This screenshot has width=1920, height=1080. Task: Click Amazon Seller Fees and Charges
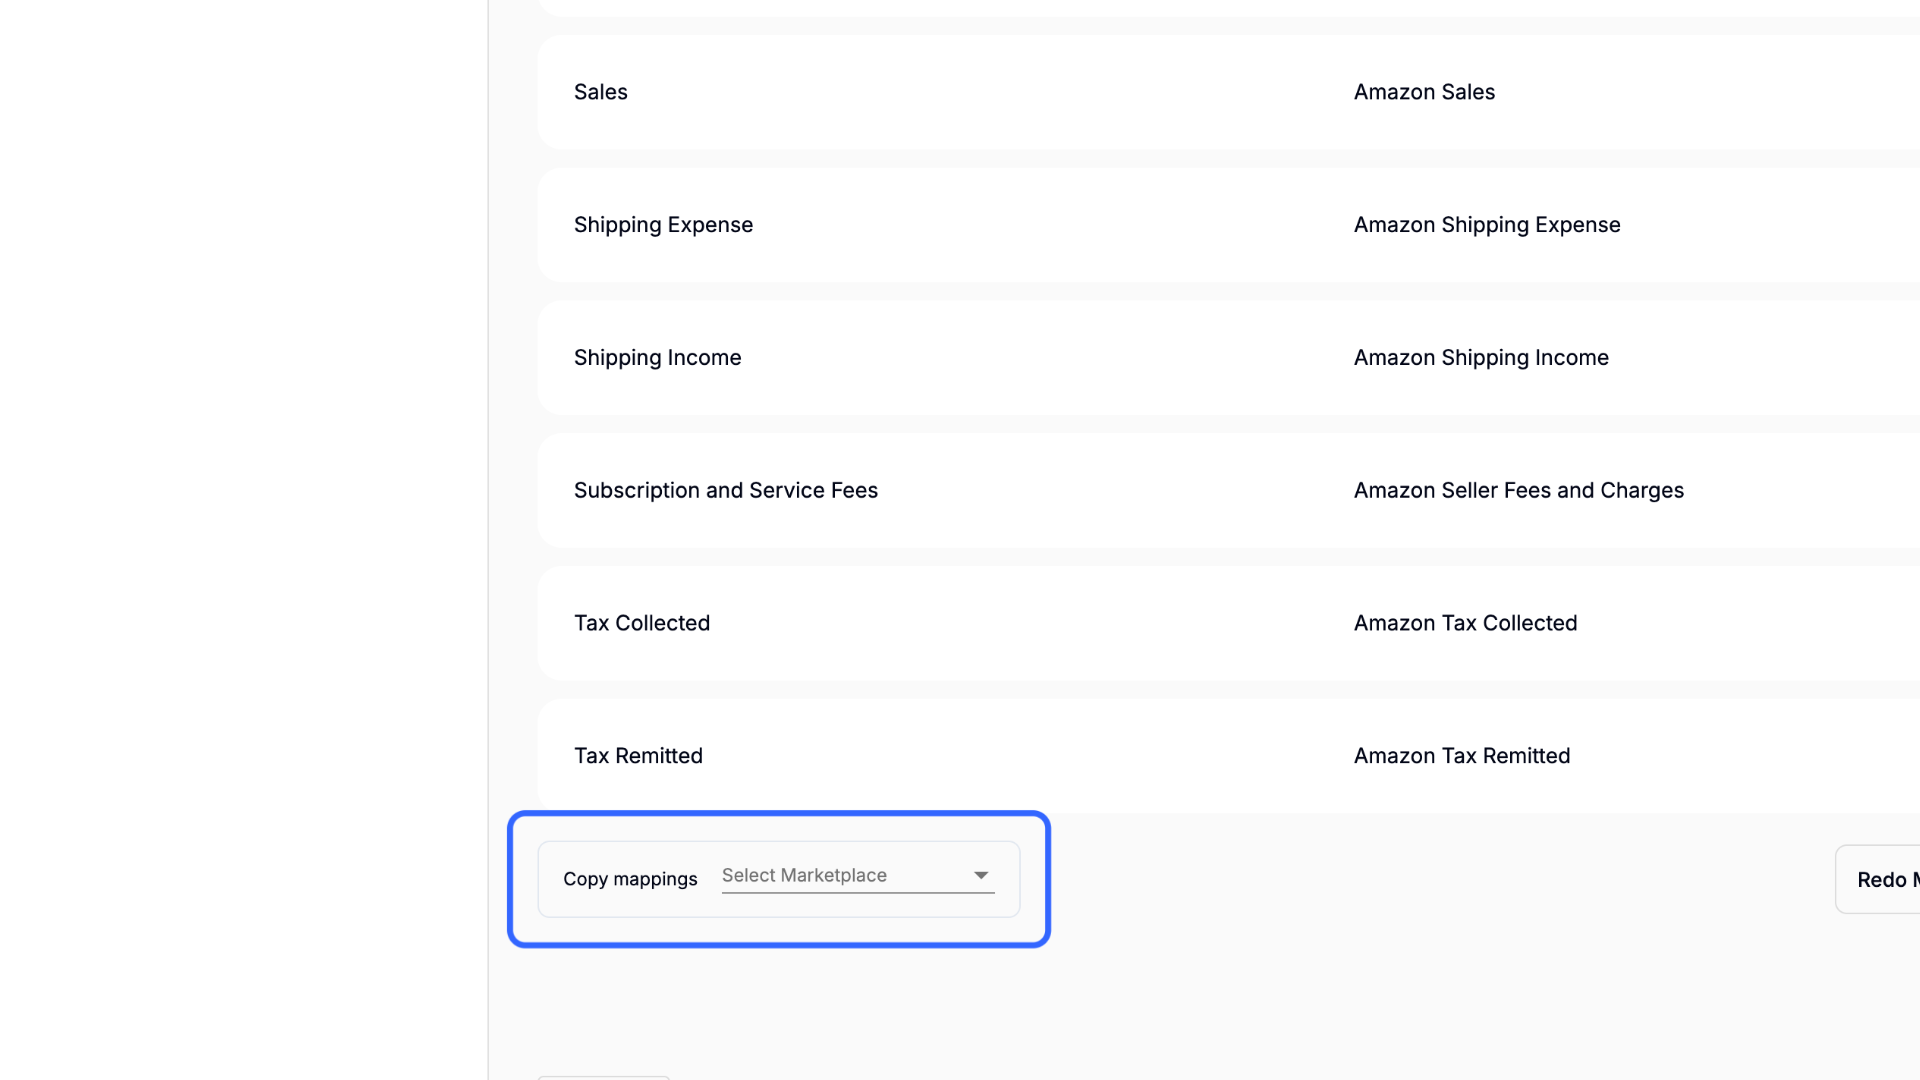[x=1518, y=490]
